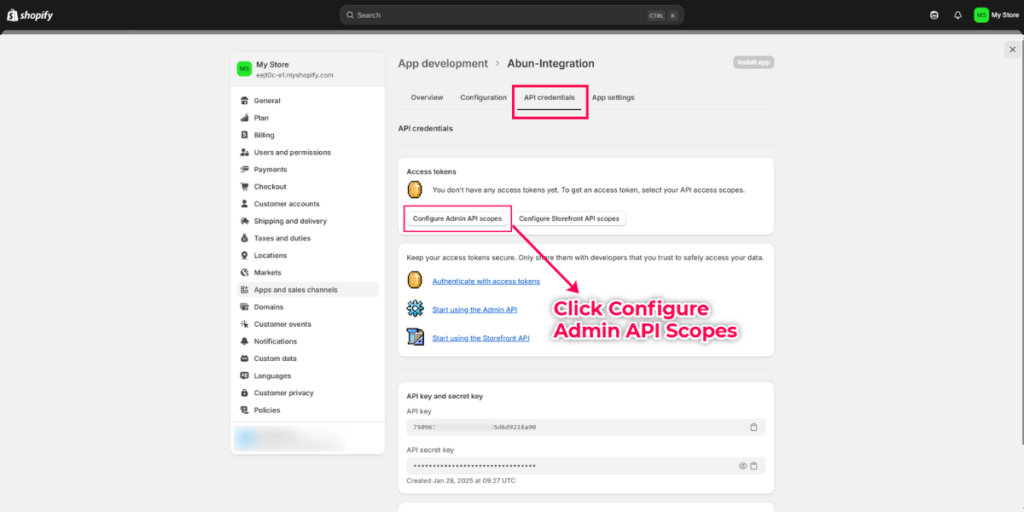
Task: Click the Users and permissions icon
Action: (244, 152)
